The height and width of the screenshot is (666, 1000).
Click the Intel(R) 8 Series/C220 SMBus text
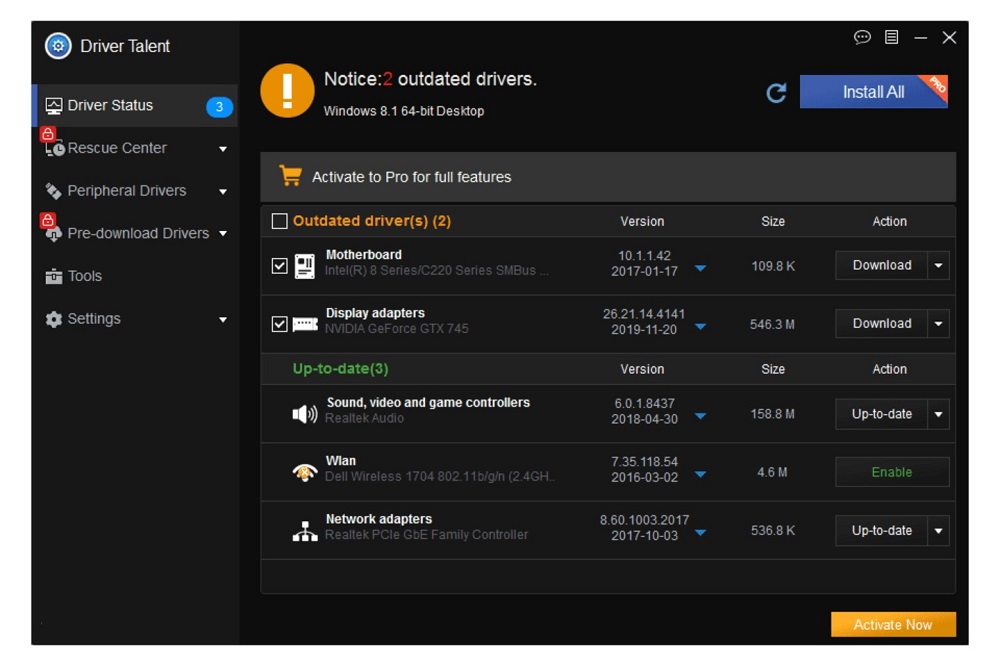coord(436,270)
